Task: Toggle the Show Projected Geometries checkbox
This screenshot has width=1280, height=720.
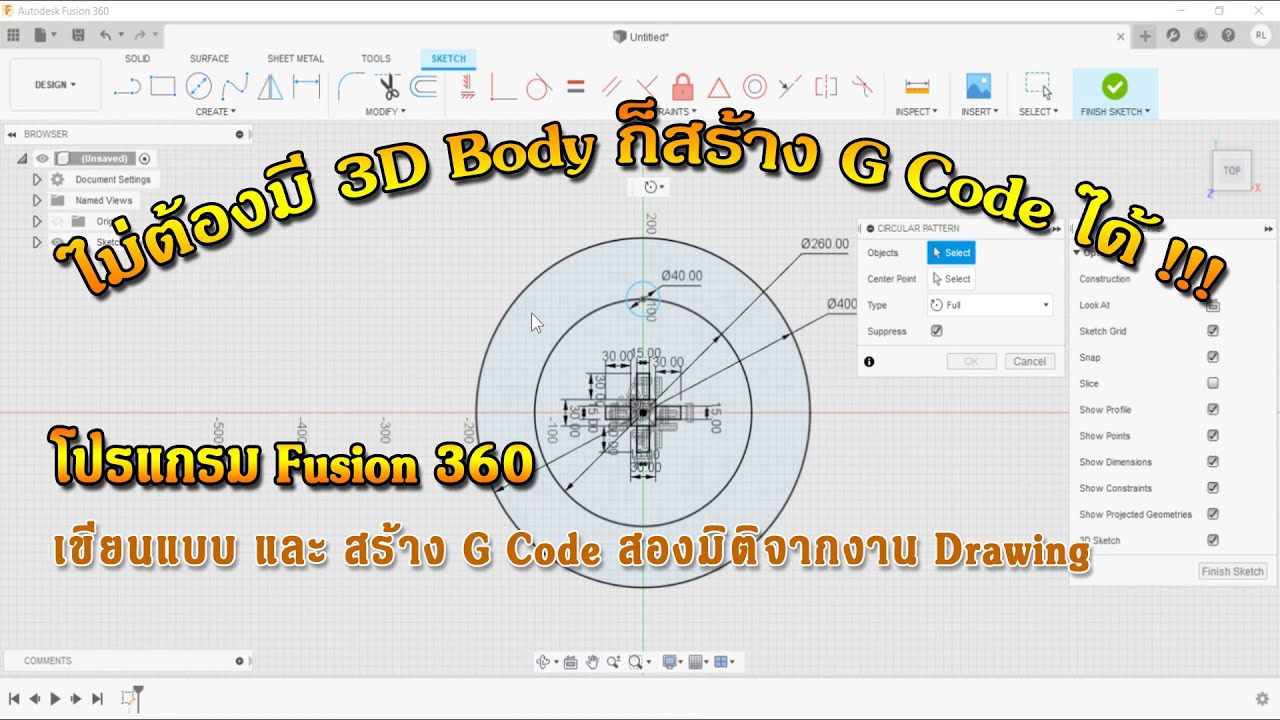Action: click(1213, 514)
